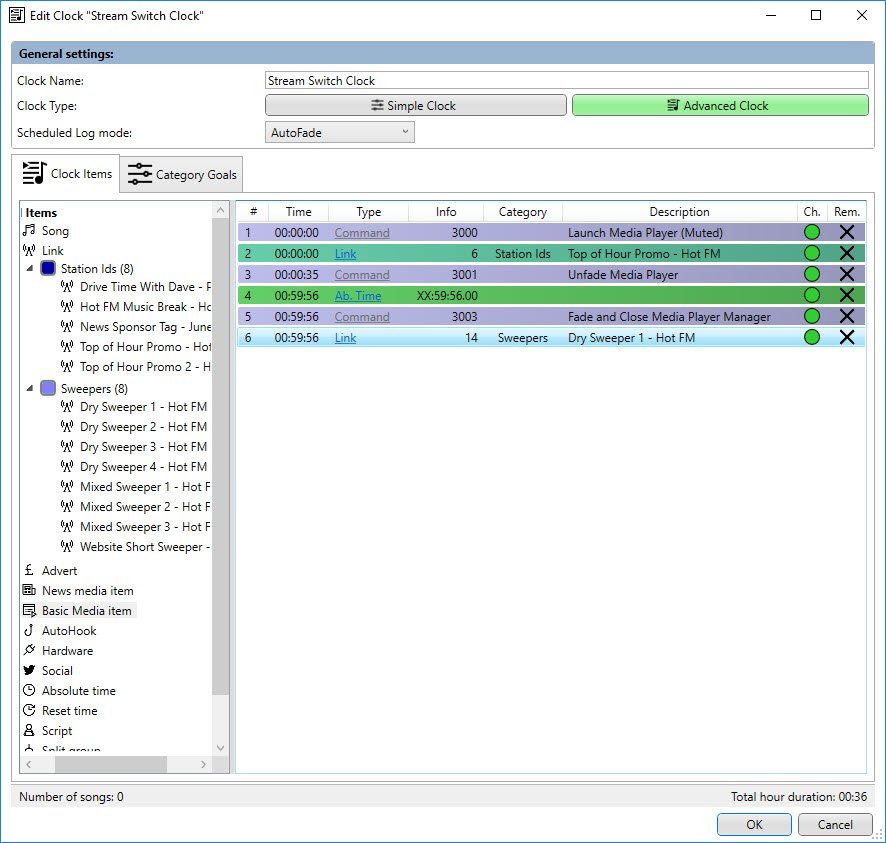The width and height of the screenshot is (886, 843).
Task: Collapse the Station Ids tree group
Action: [30, 268]
